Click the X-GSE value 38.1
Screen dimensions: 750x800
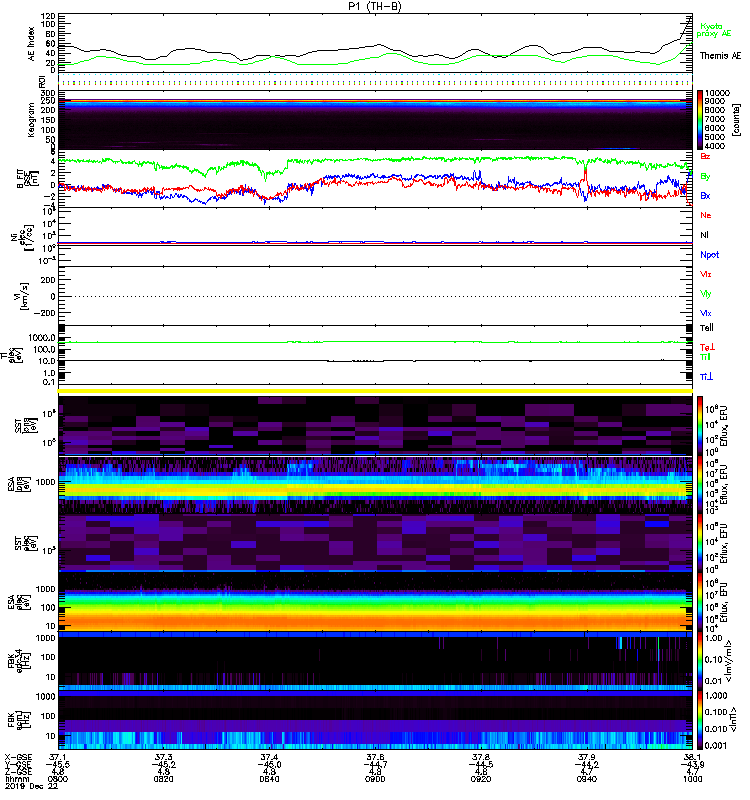tap(692, 758)
